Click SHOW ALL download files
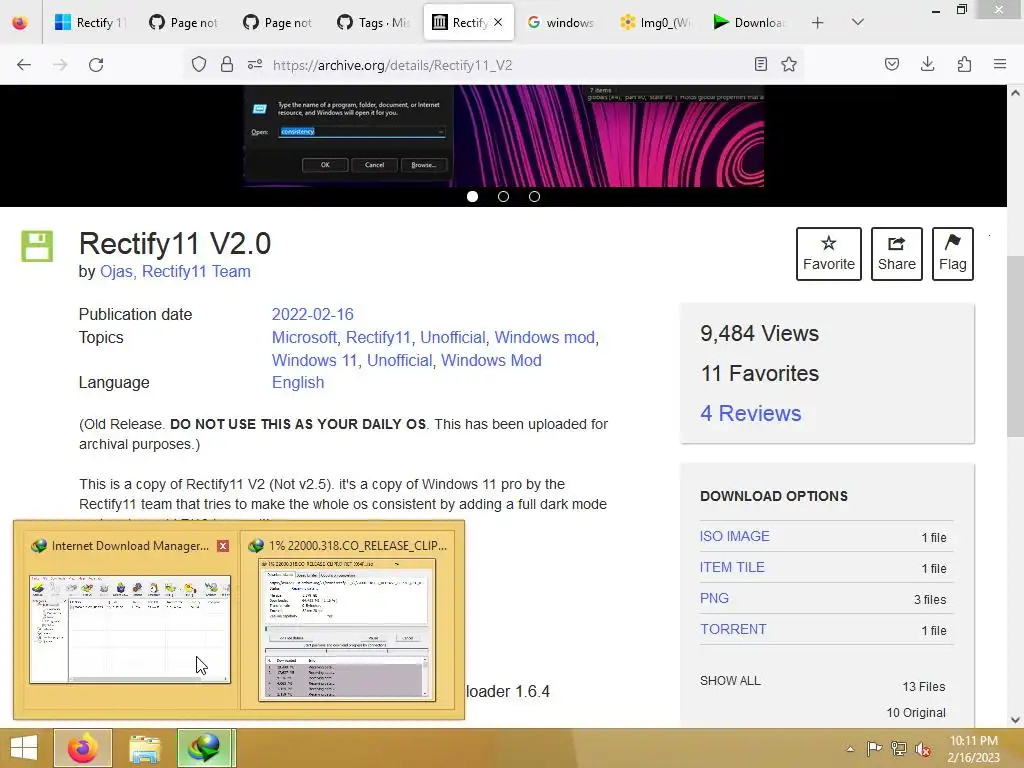 (x=730, y=680)
